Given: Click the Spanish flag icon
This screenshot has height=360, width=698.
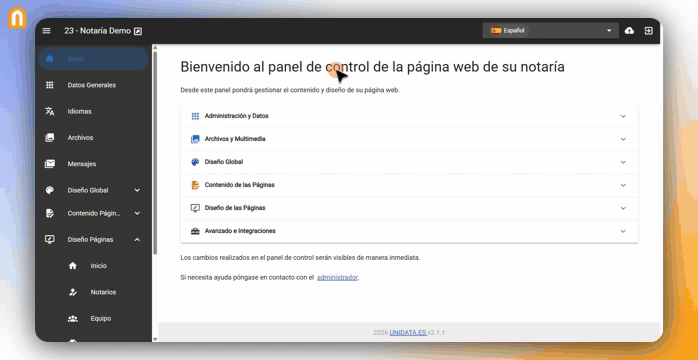Looking at the screenshot, I should 496,31.
